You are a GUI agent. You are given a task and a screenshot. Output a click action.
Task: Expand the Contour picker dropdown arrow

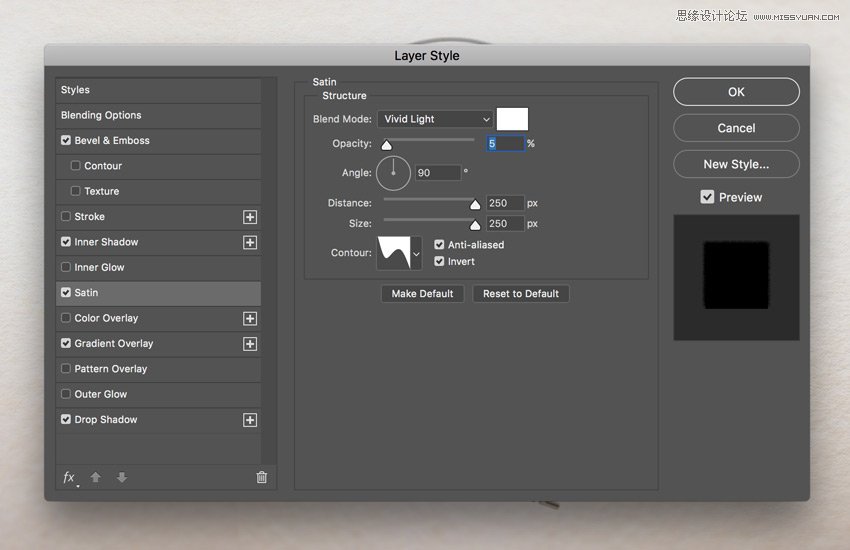[416, 254]
